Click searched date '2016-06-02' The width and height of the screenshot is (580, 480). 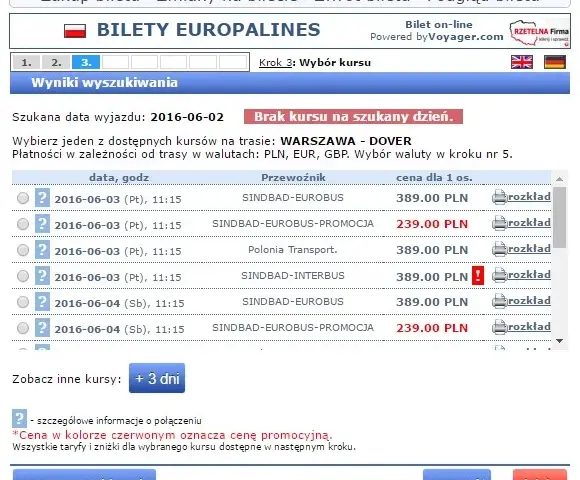coord(187,117)
